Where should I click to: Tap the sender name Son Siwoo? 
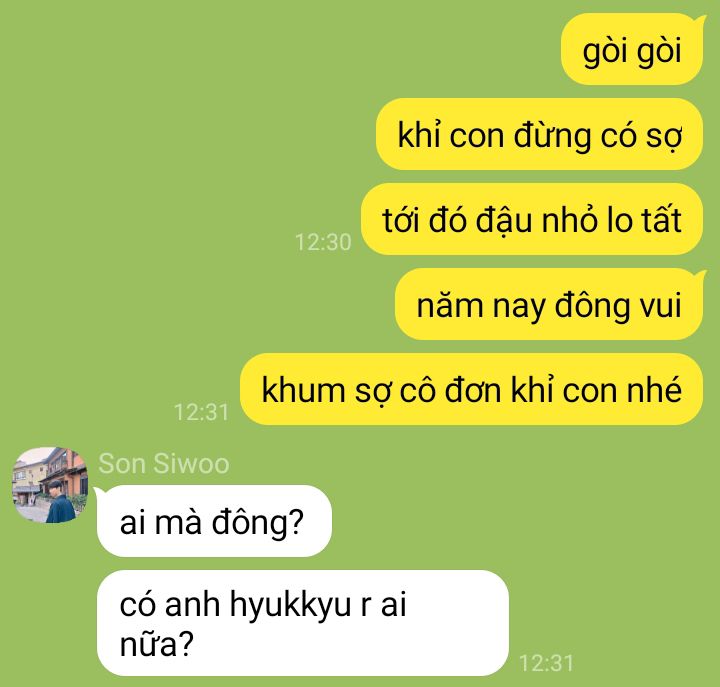[x=164, y=463]
